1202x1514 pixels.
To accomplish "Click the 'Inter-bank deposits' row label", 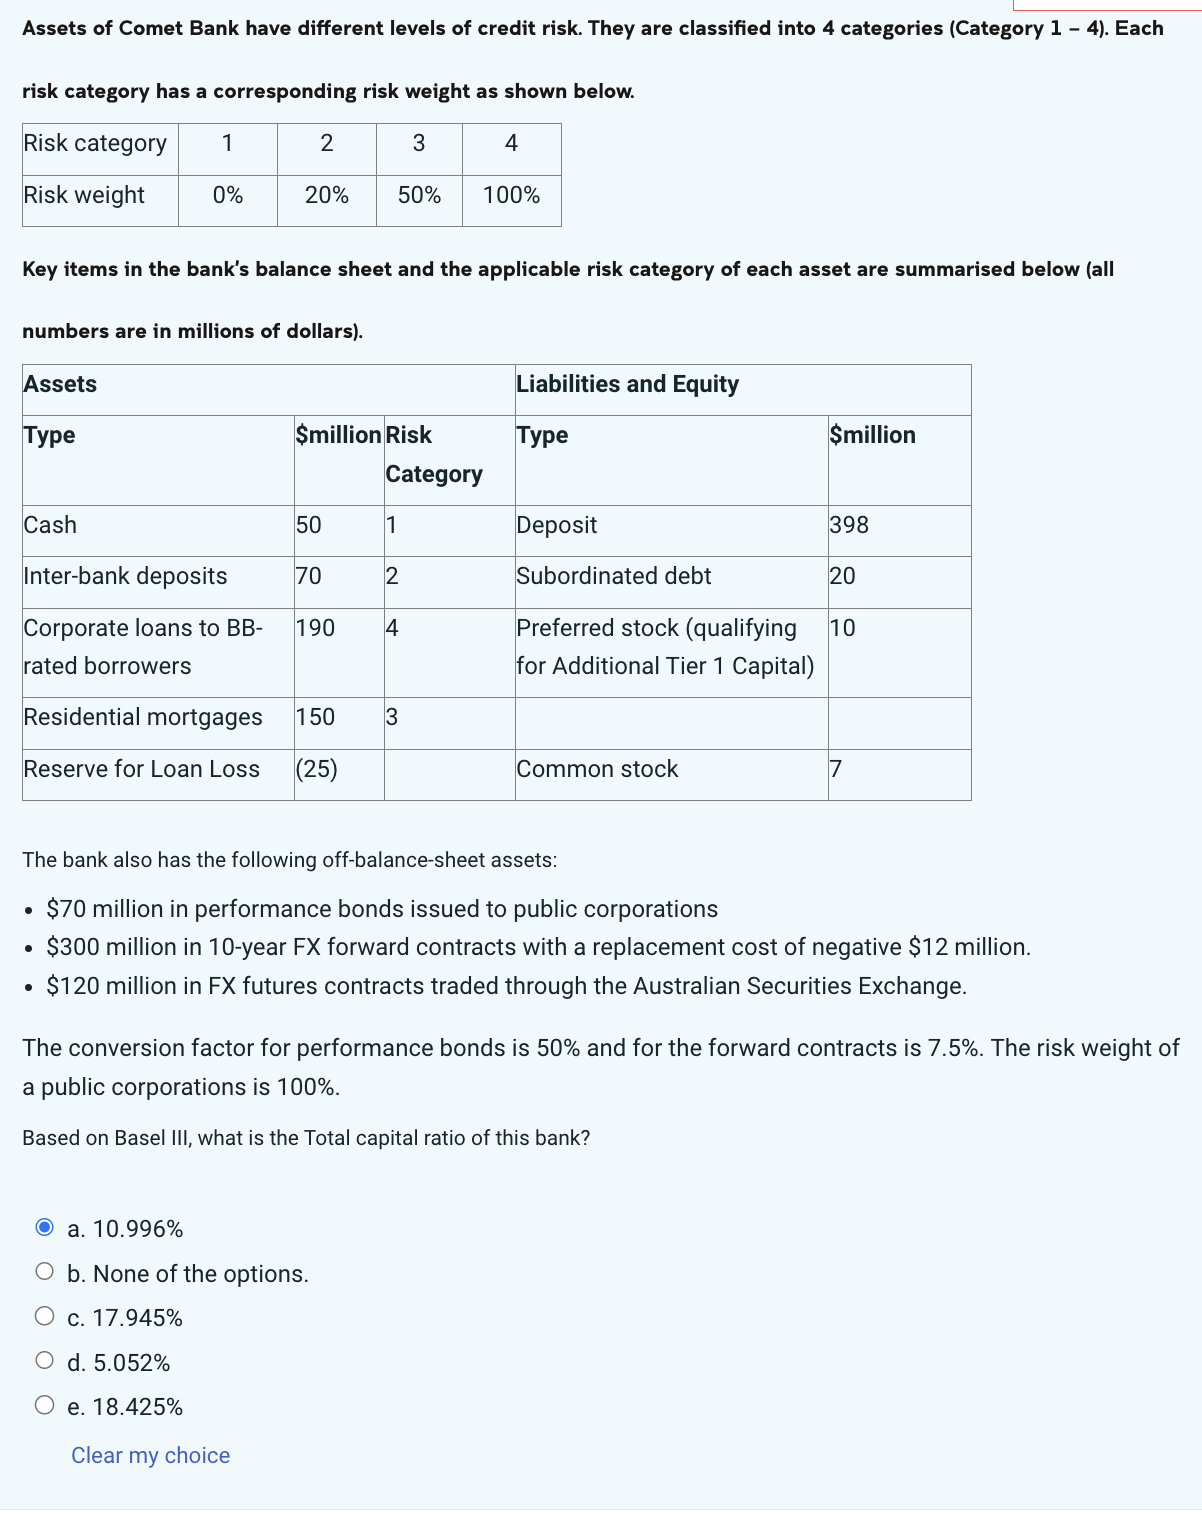I will [158, 582].
